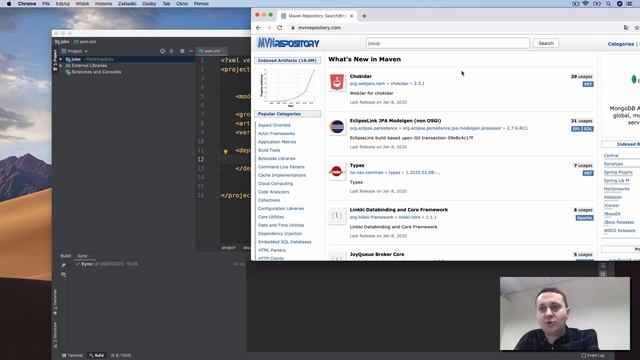The image size is (640, 360).
Task: Open Project panel settings gear in IntelliJ
Action: (x=182, y=51)
